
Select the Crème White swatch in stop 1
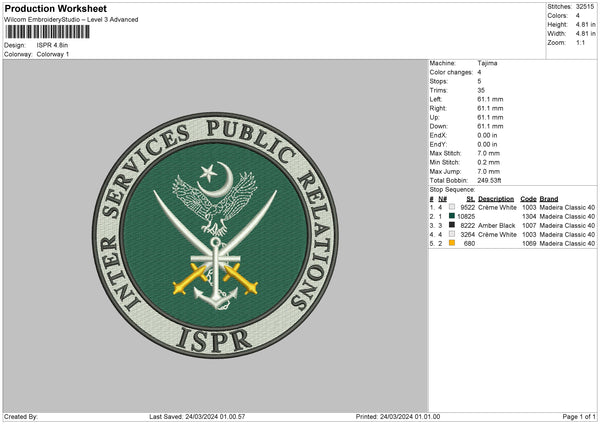click(x=452, y=207)
